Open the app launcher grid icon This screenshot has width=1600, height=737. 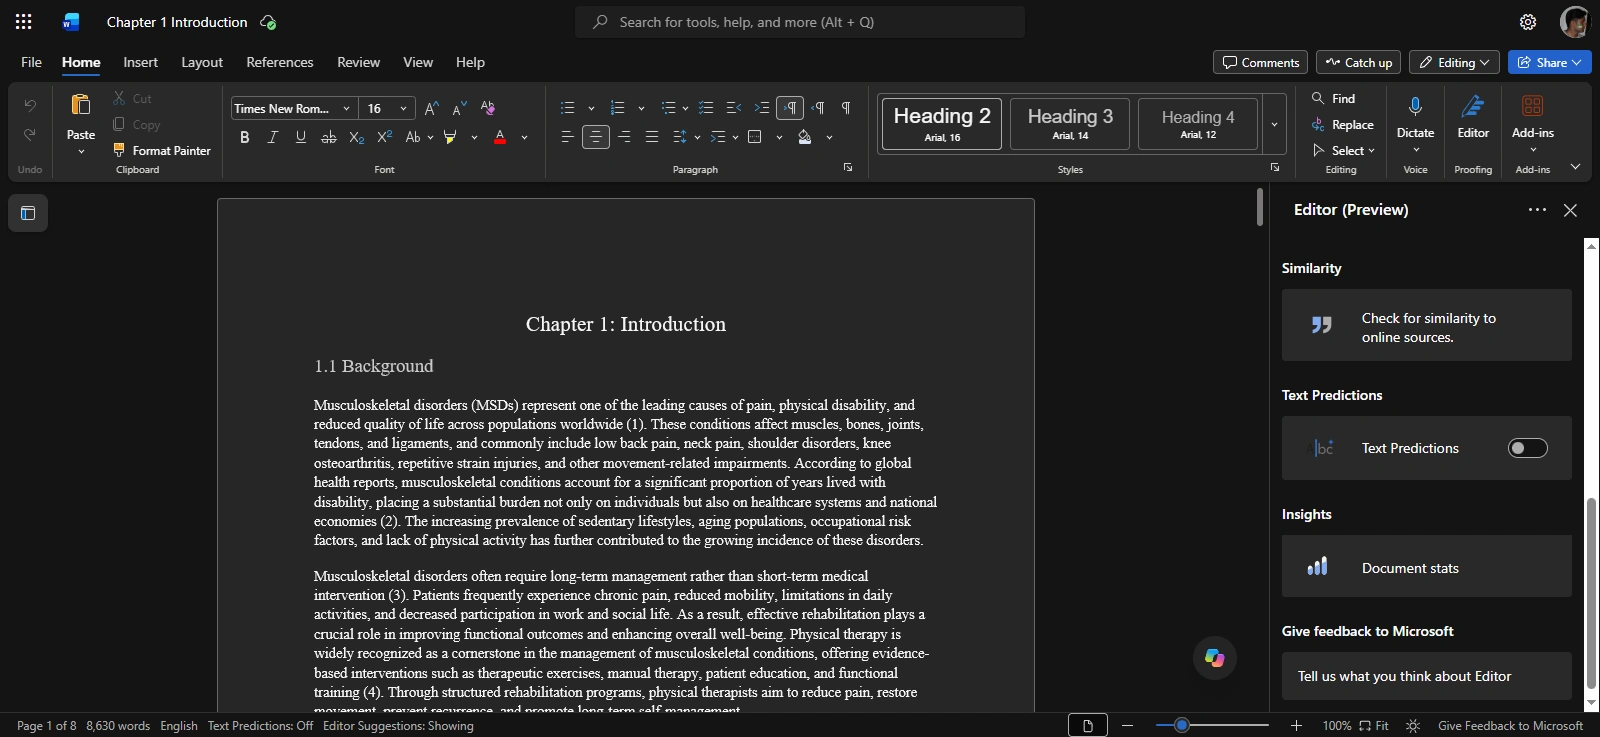point(23,22)
